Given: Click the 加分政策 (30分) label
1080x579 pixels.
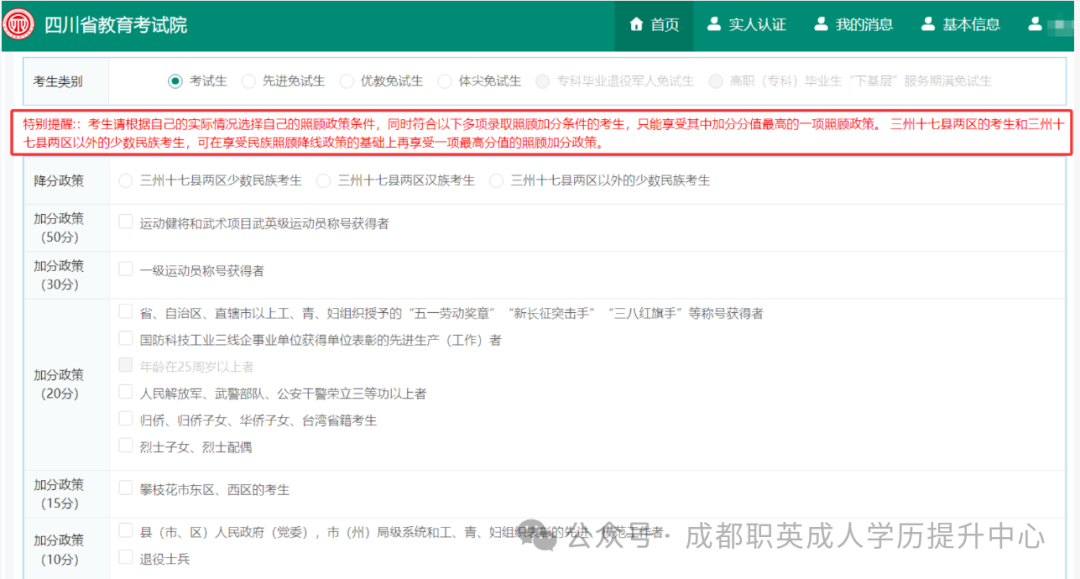Looking at the screenshot, I should 59,275.
